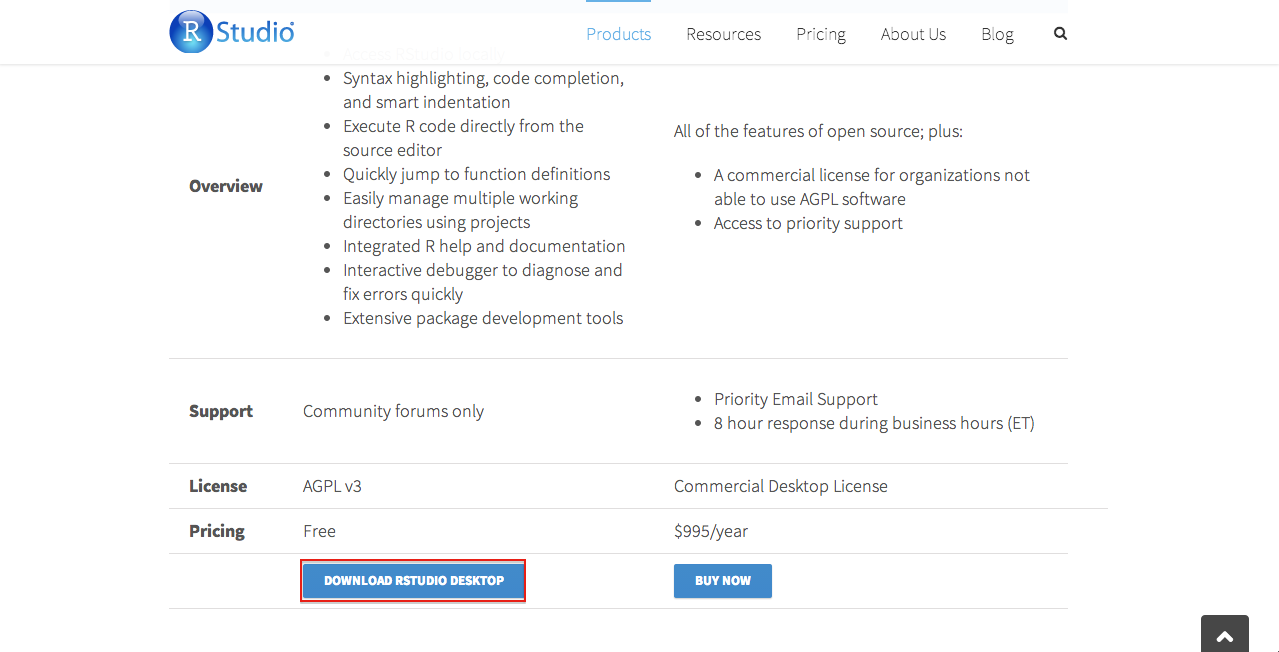Image resolution: width=1279 pixels, height=652 pixels.
Task: Open the Products menu
Action: coord(618,34)
